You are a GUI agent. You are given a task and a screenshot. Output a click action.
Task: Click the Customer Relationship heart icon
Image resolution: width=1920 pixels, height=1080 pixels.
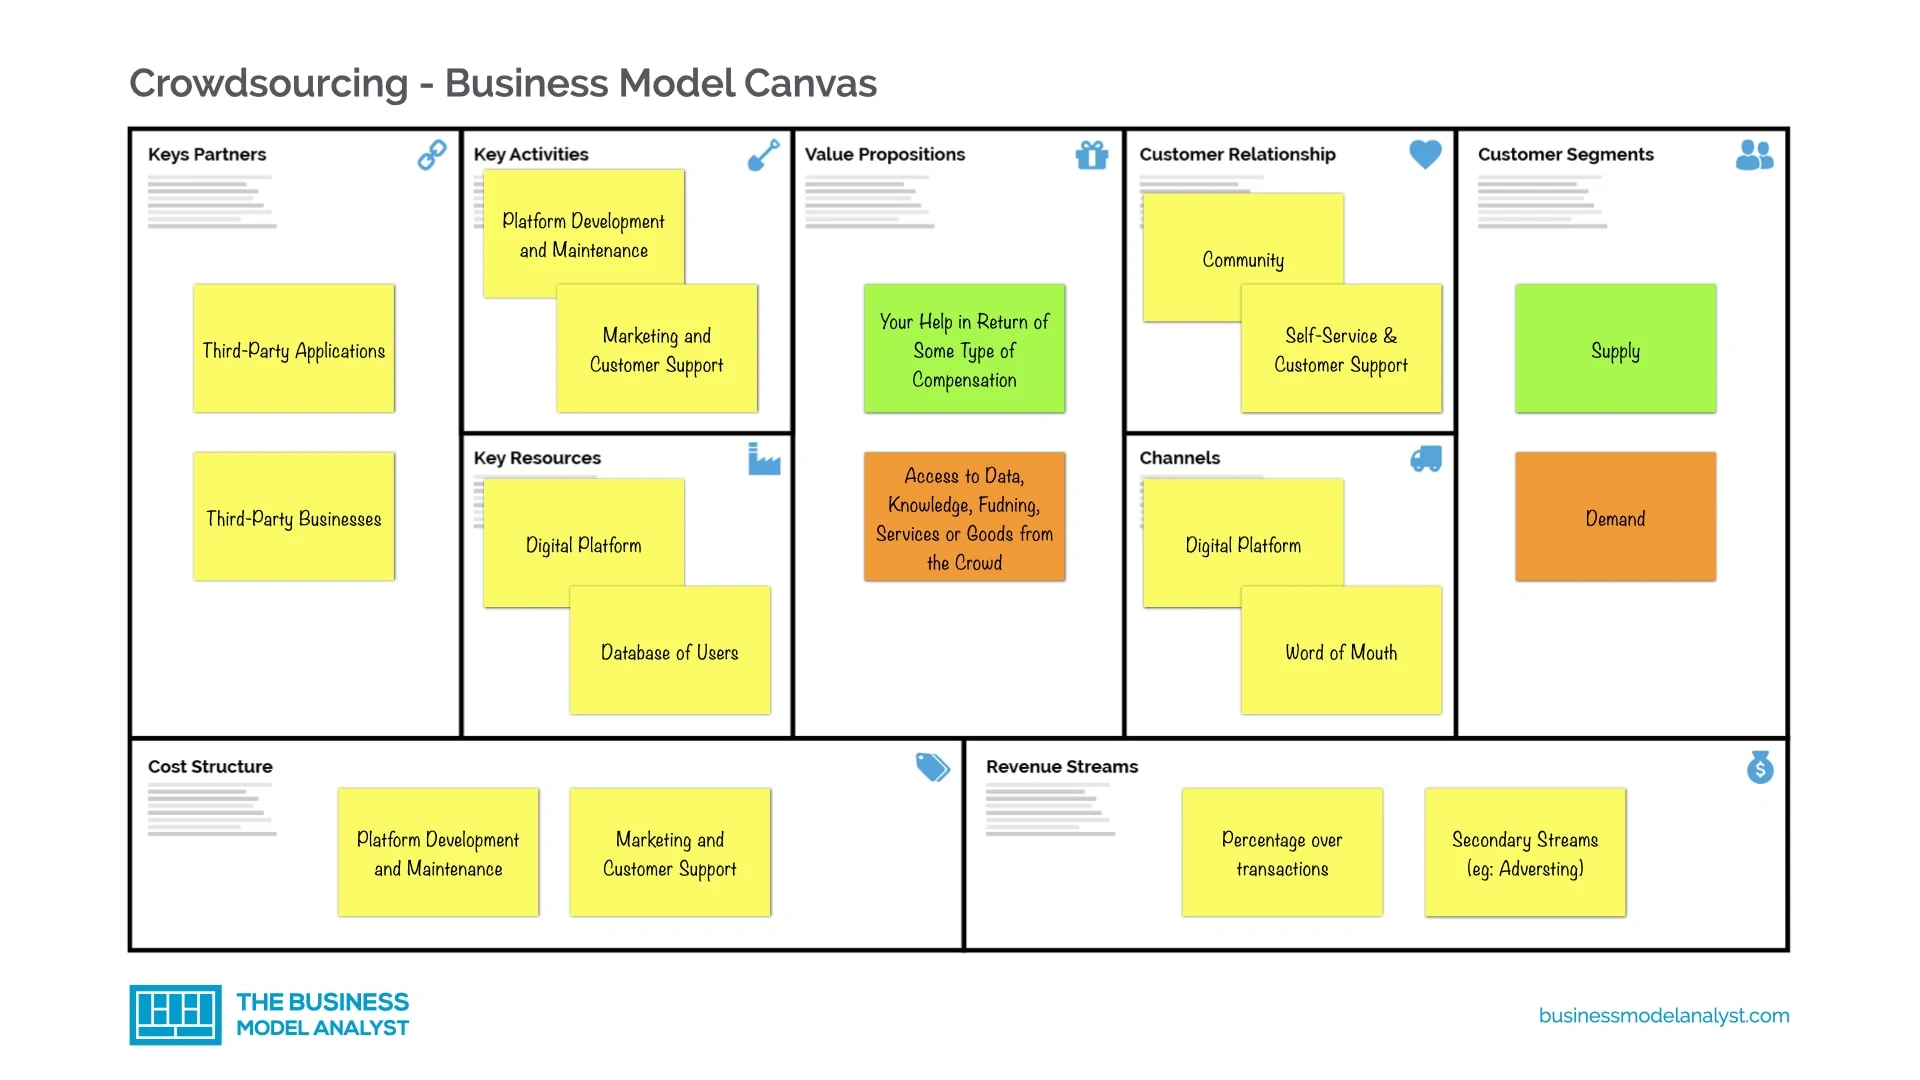pos(1425,154)
